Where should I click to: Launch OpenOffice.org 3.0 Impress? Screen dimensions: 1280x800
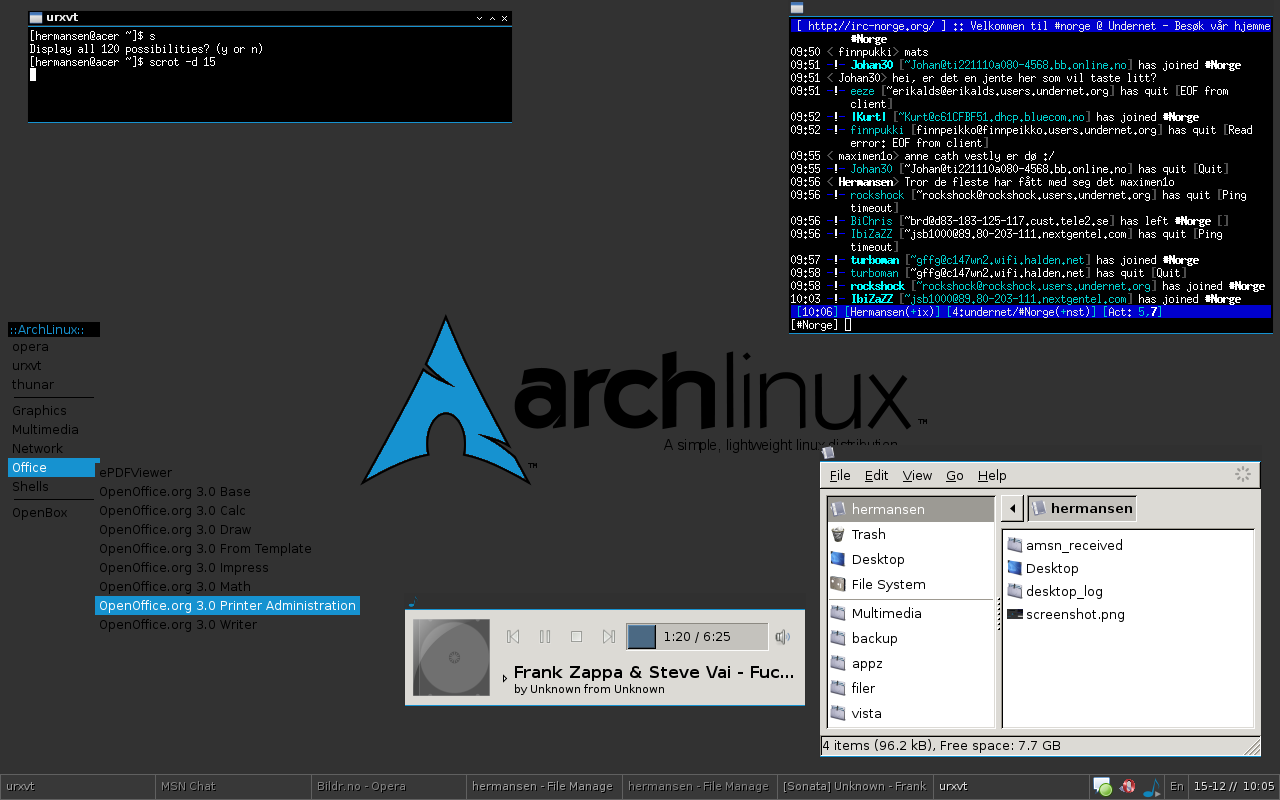pos(227,568)
